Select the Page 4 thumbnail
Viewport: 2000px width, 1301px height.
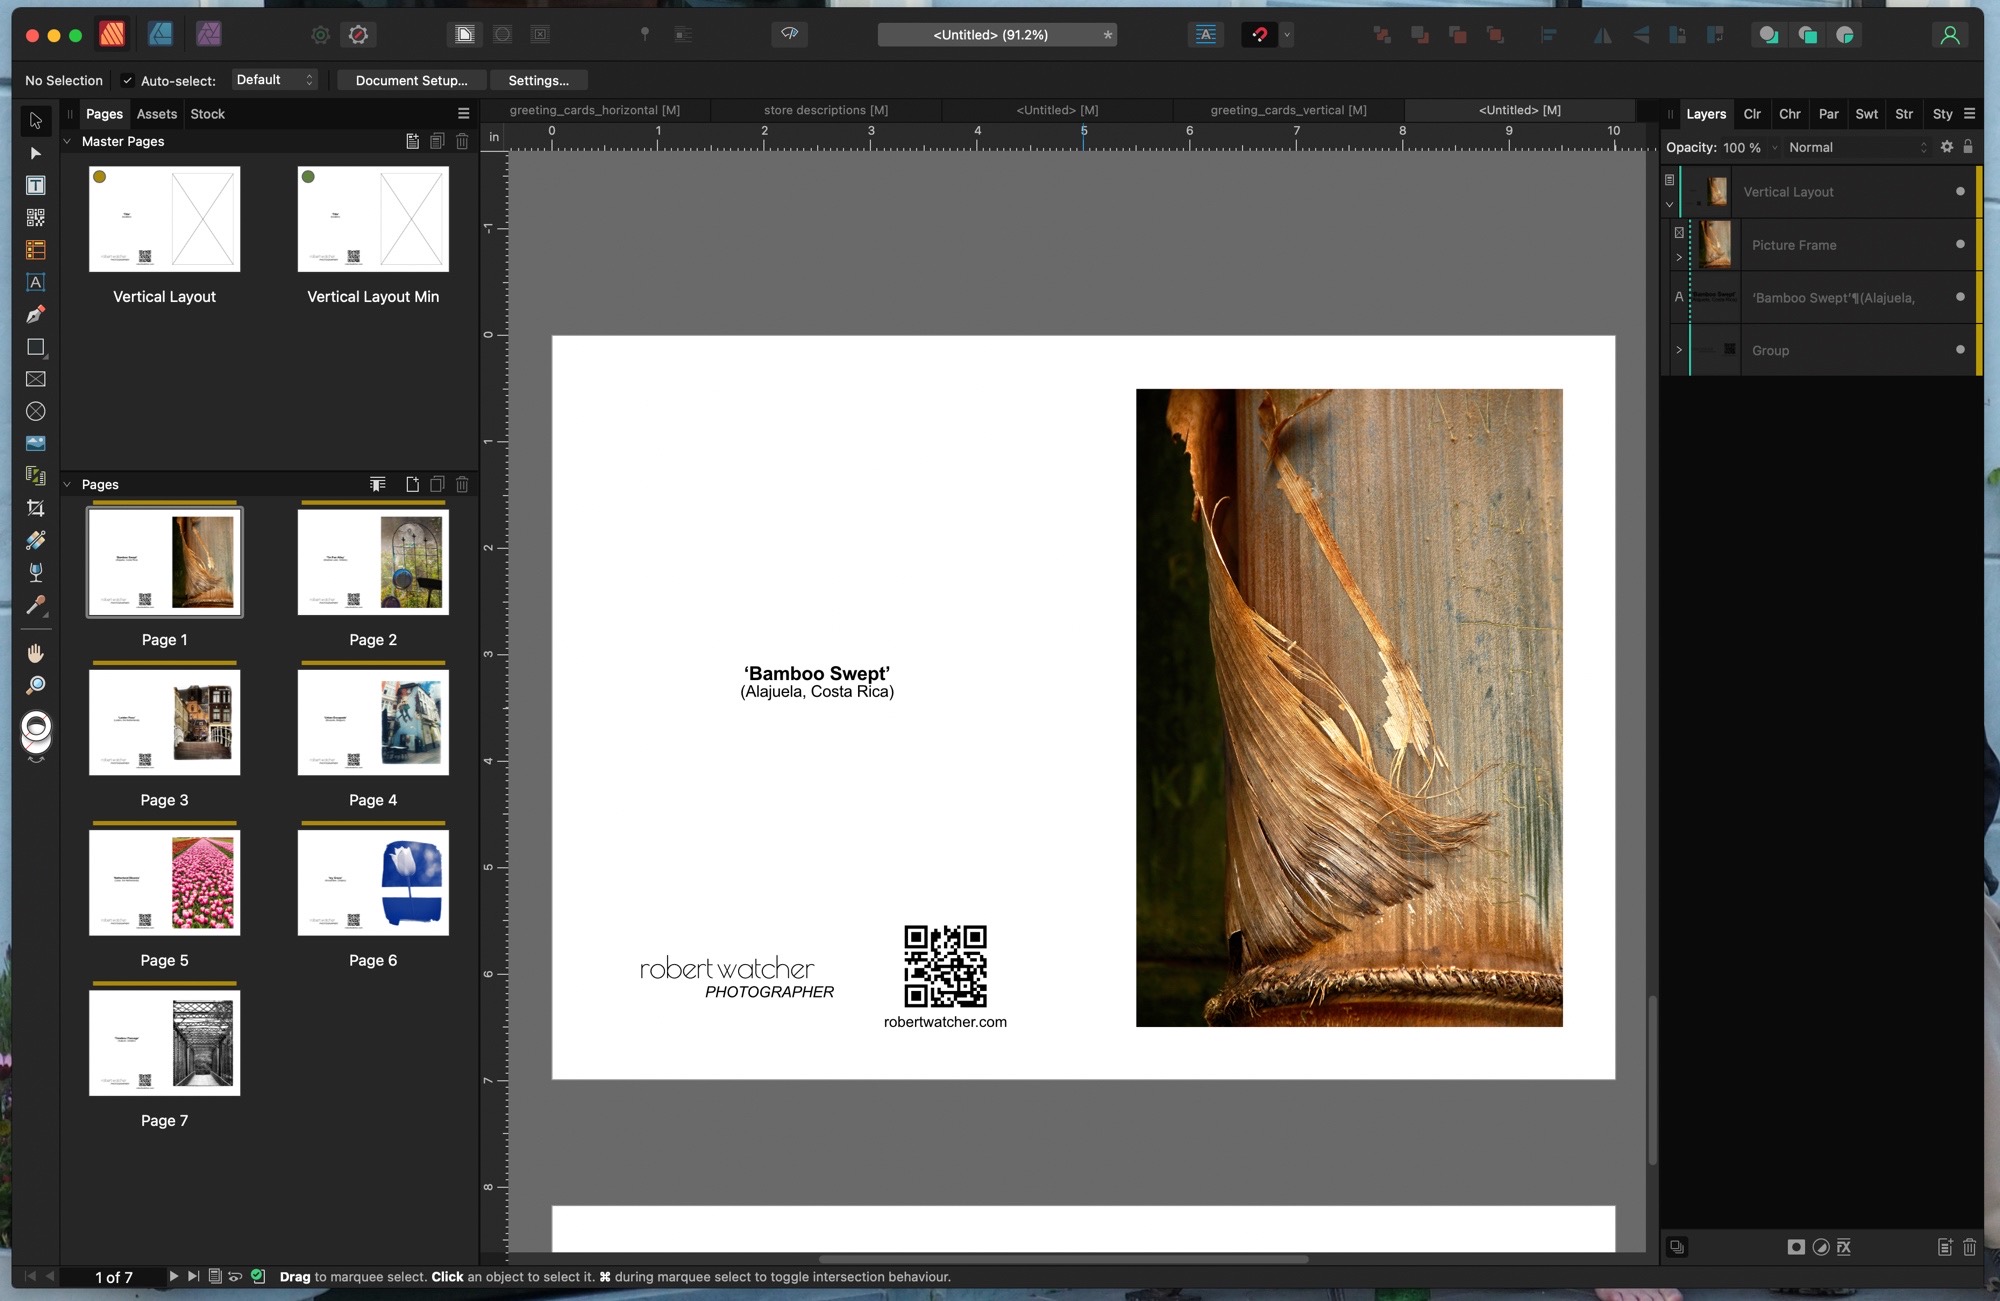tap(373, 723)
